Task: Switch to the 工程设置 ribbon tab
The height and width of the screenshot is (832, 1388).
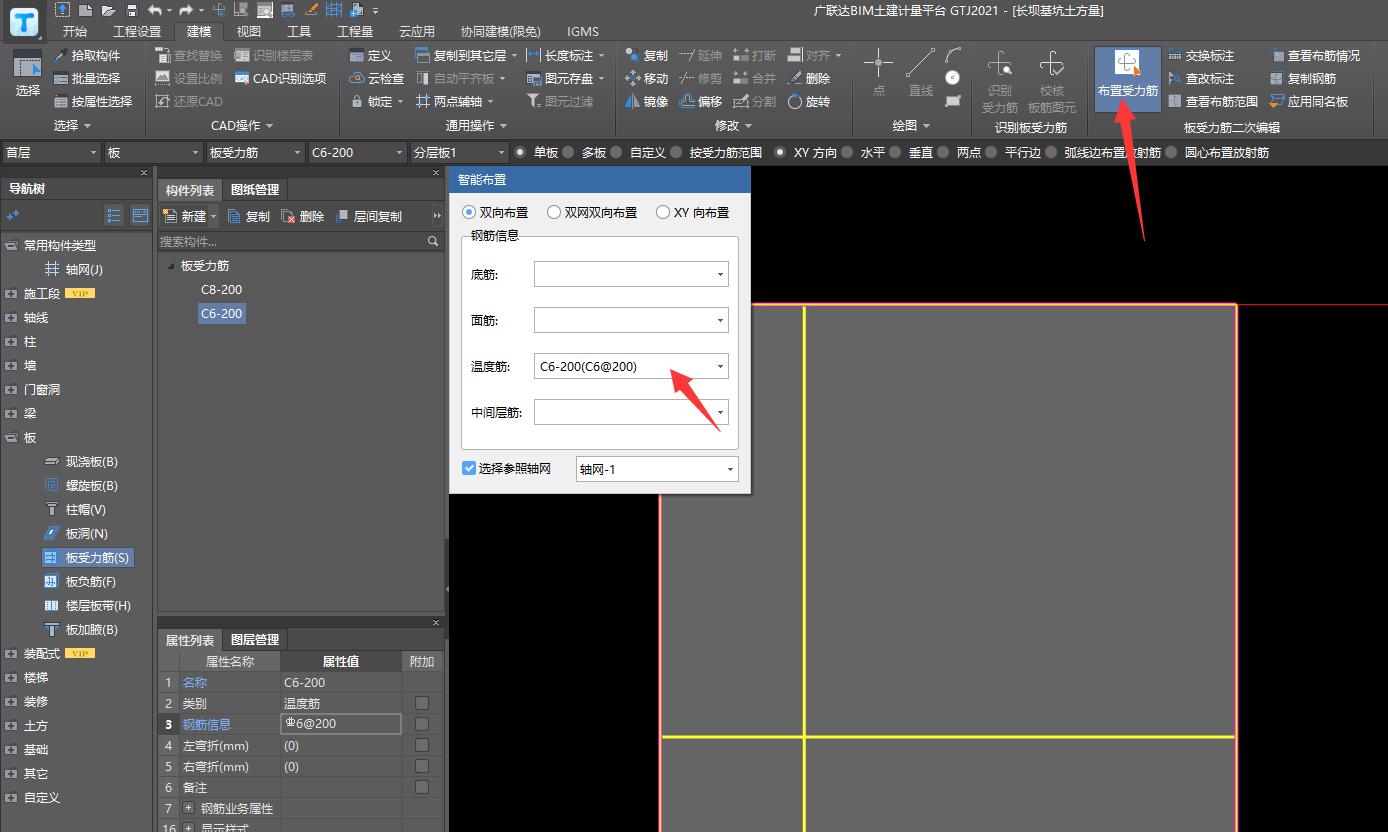Action: [x=137, y=32]
